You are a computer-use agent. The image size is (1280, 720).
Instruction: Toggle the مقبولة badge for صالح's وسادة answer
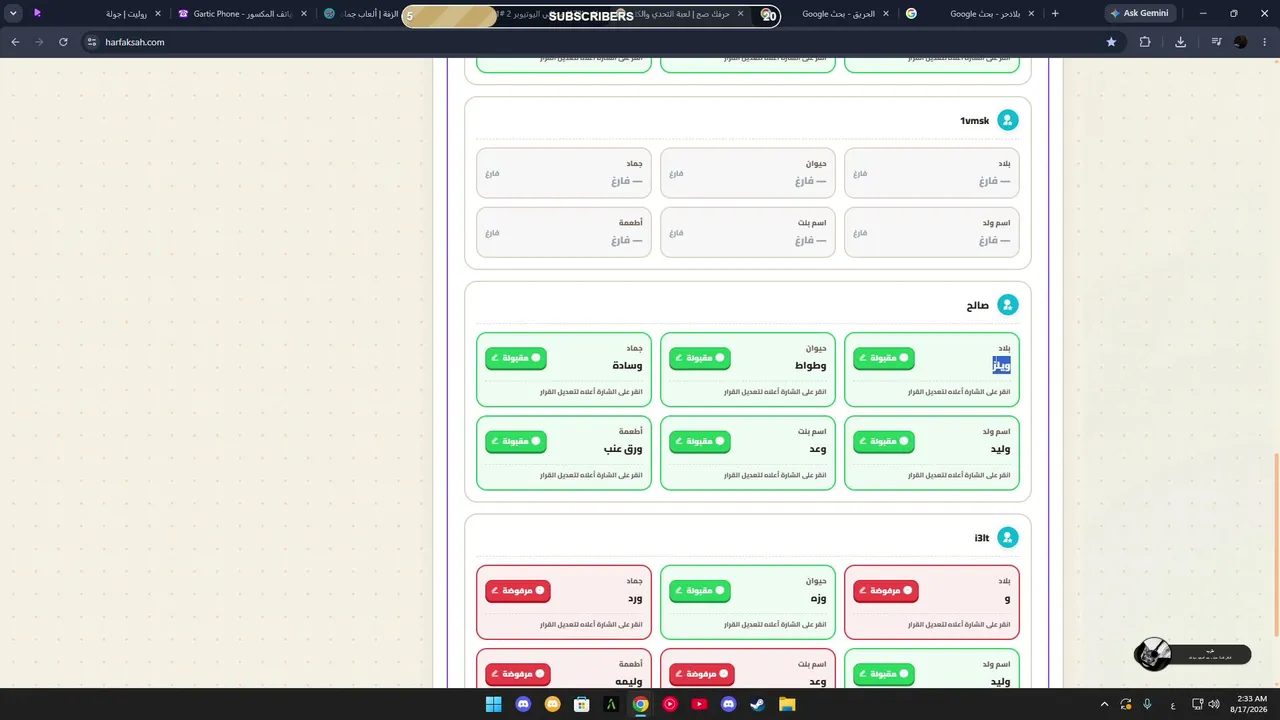(x=516, y=358)
